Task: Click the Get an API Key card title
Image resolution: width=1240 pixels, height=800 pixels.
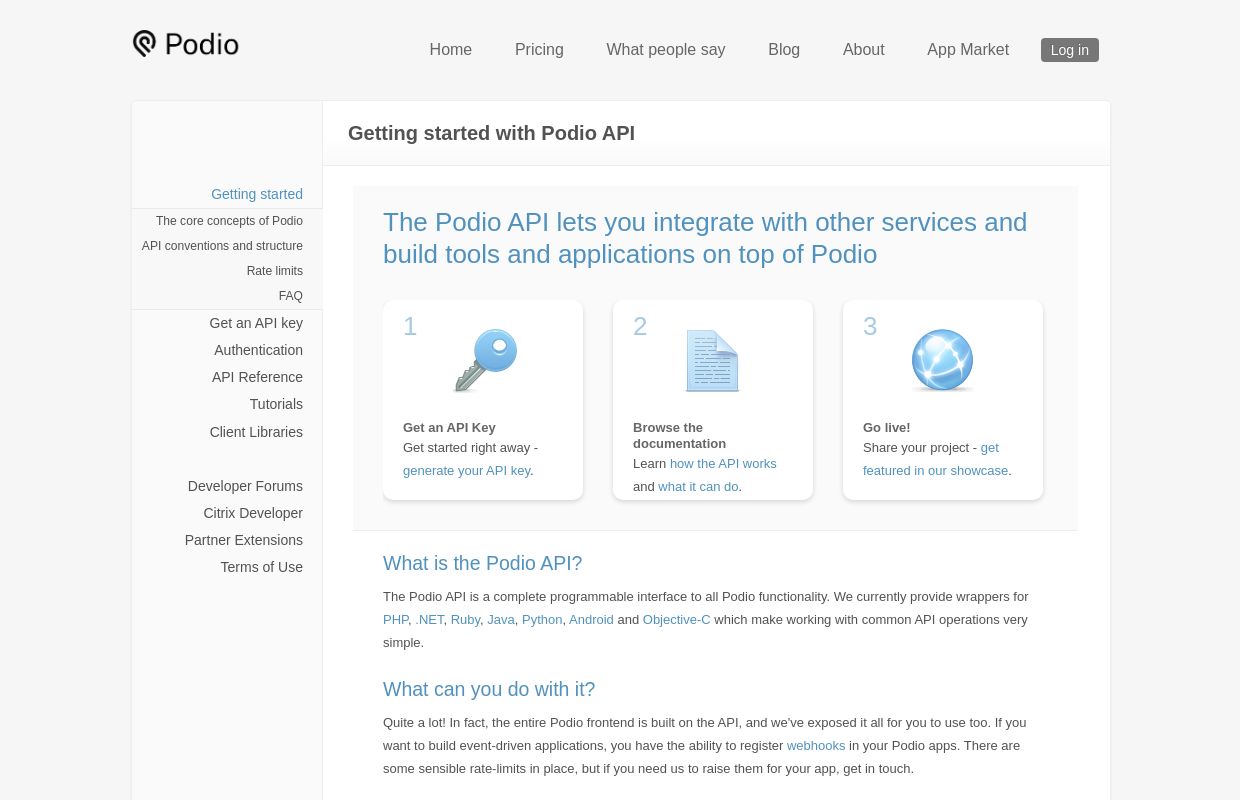Action: coord(449,428)
